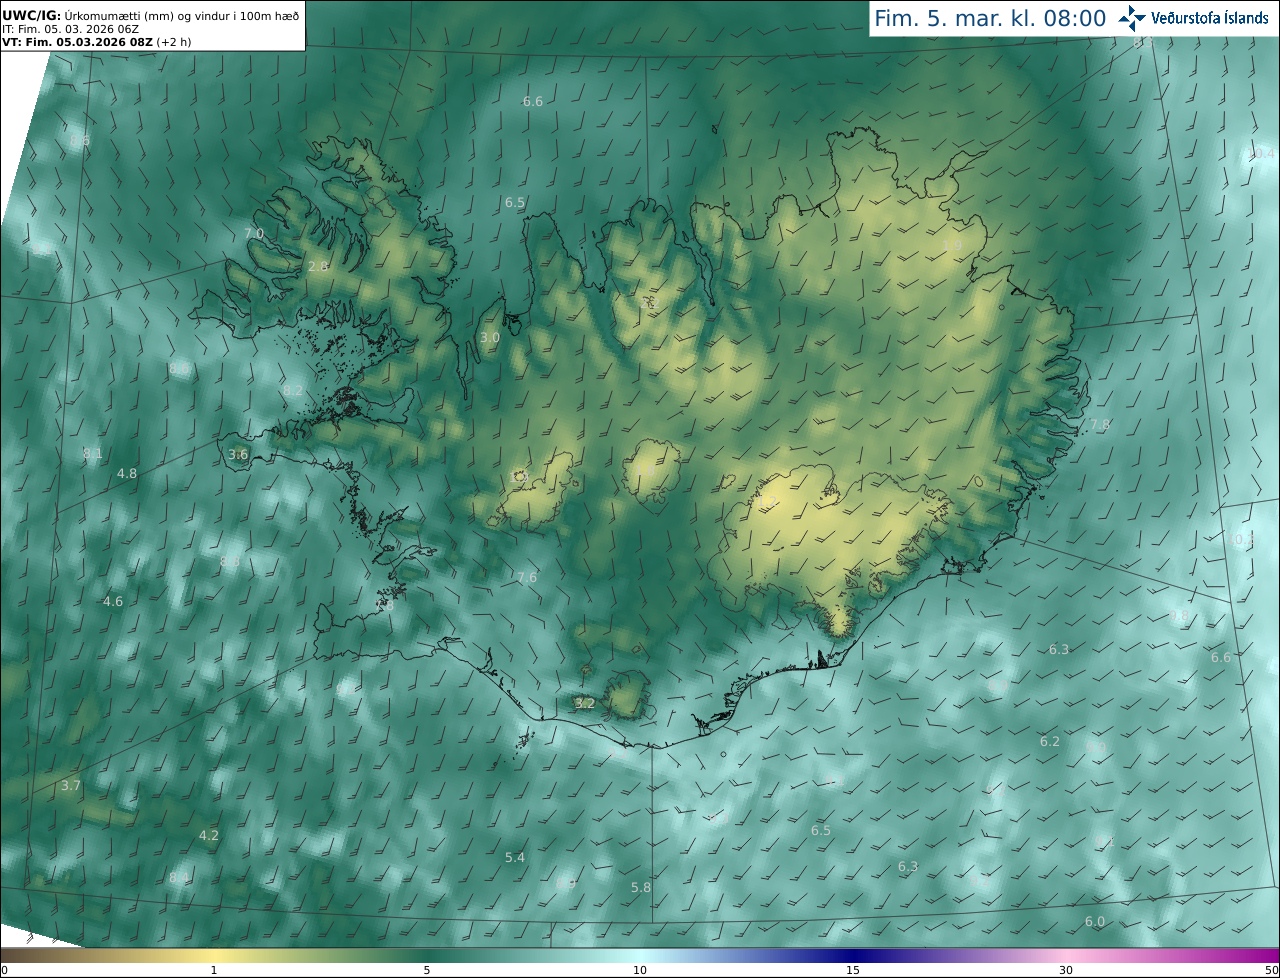Click the 3.0 value label on the map
This screenshot has height=978, width=1280.
point(490,338)
